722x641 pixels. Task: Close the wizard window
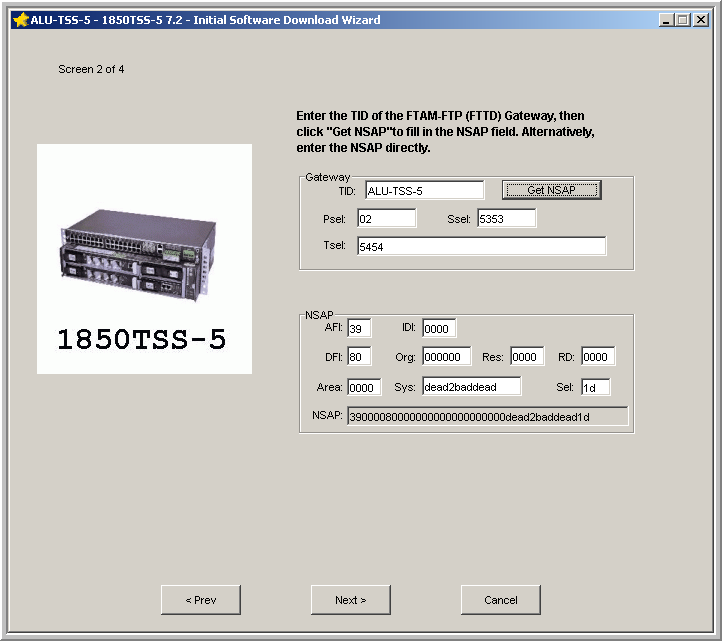(x=701, y=20)
